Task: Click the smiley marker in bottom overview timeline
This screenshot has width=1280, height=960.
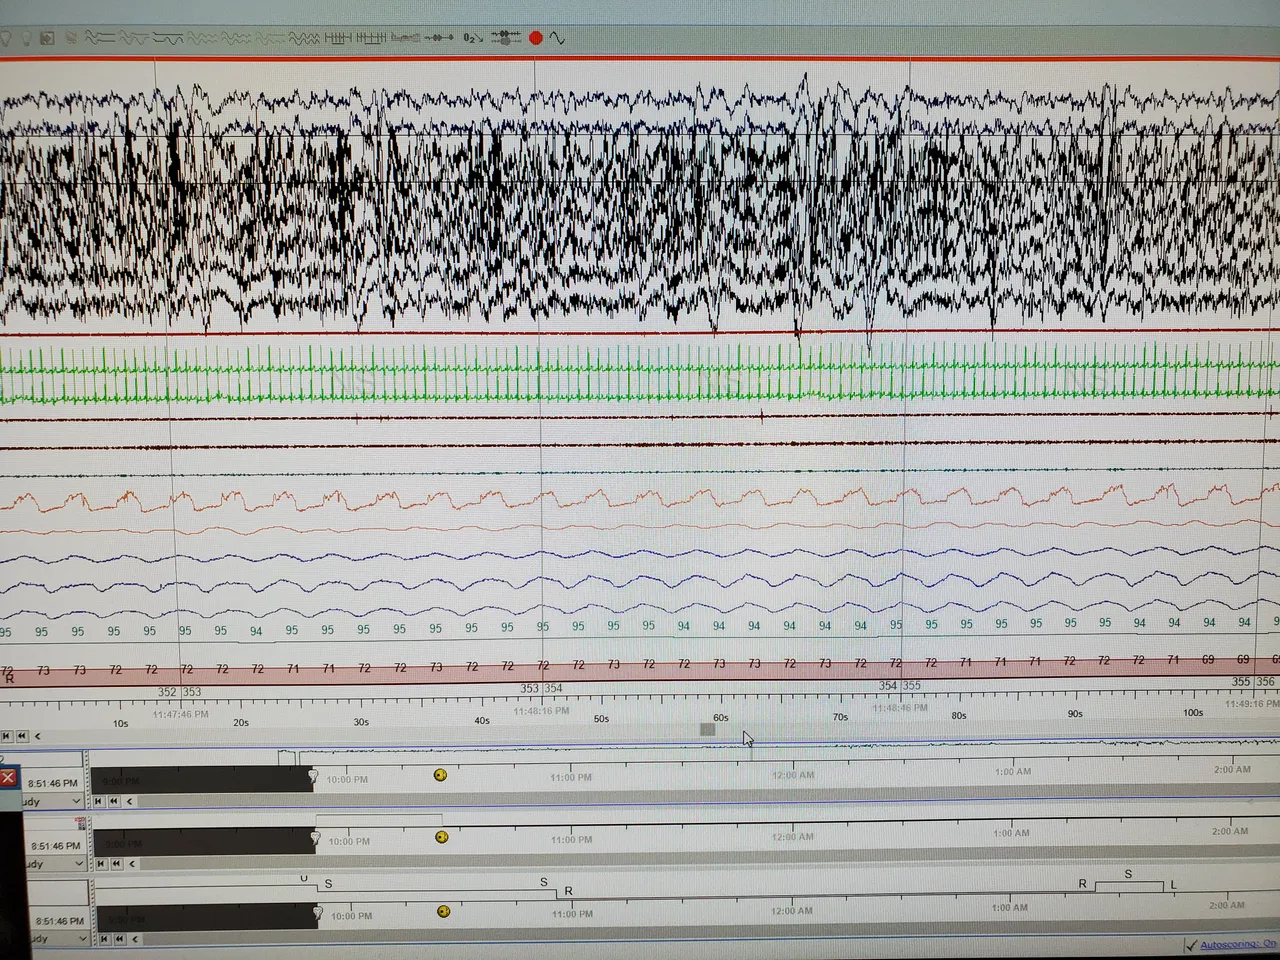Action: click(x=443, y=911)
